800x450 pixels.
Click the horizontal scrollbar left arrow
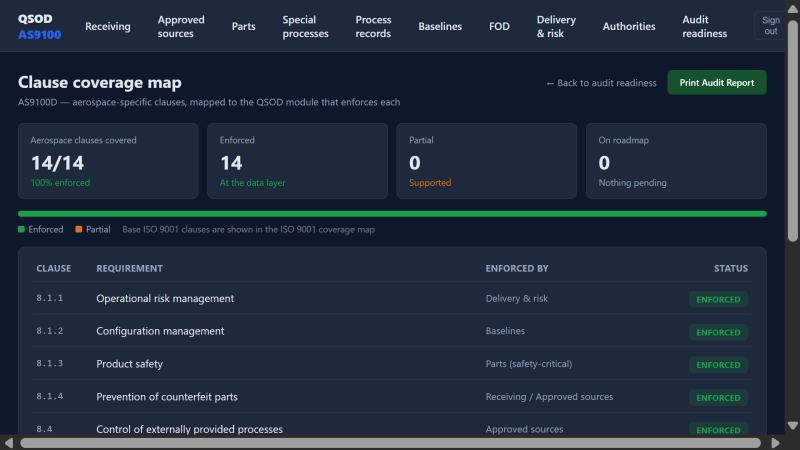click(9, 443)
